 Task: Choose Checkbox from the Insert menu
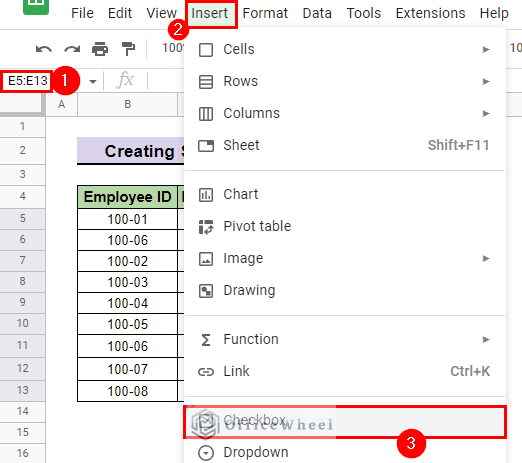[x=345, y=421]
